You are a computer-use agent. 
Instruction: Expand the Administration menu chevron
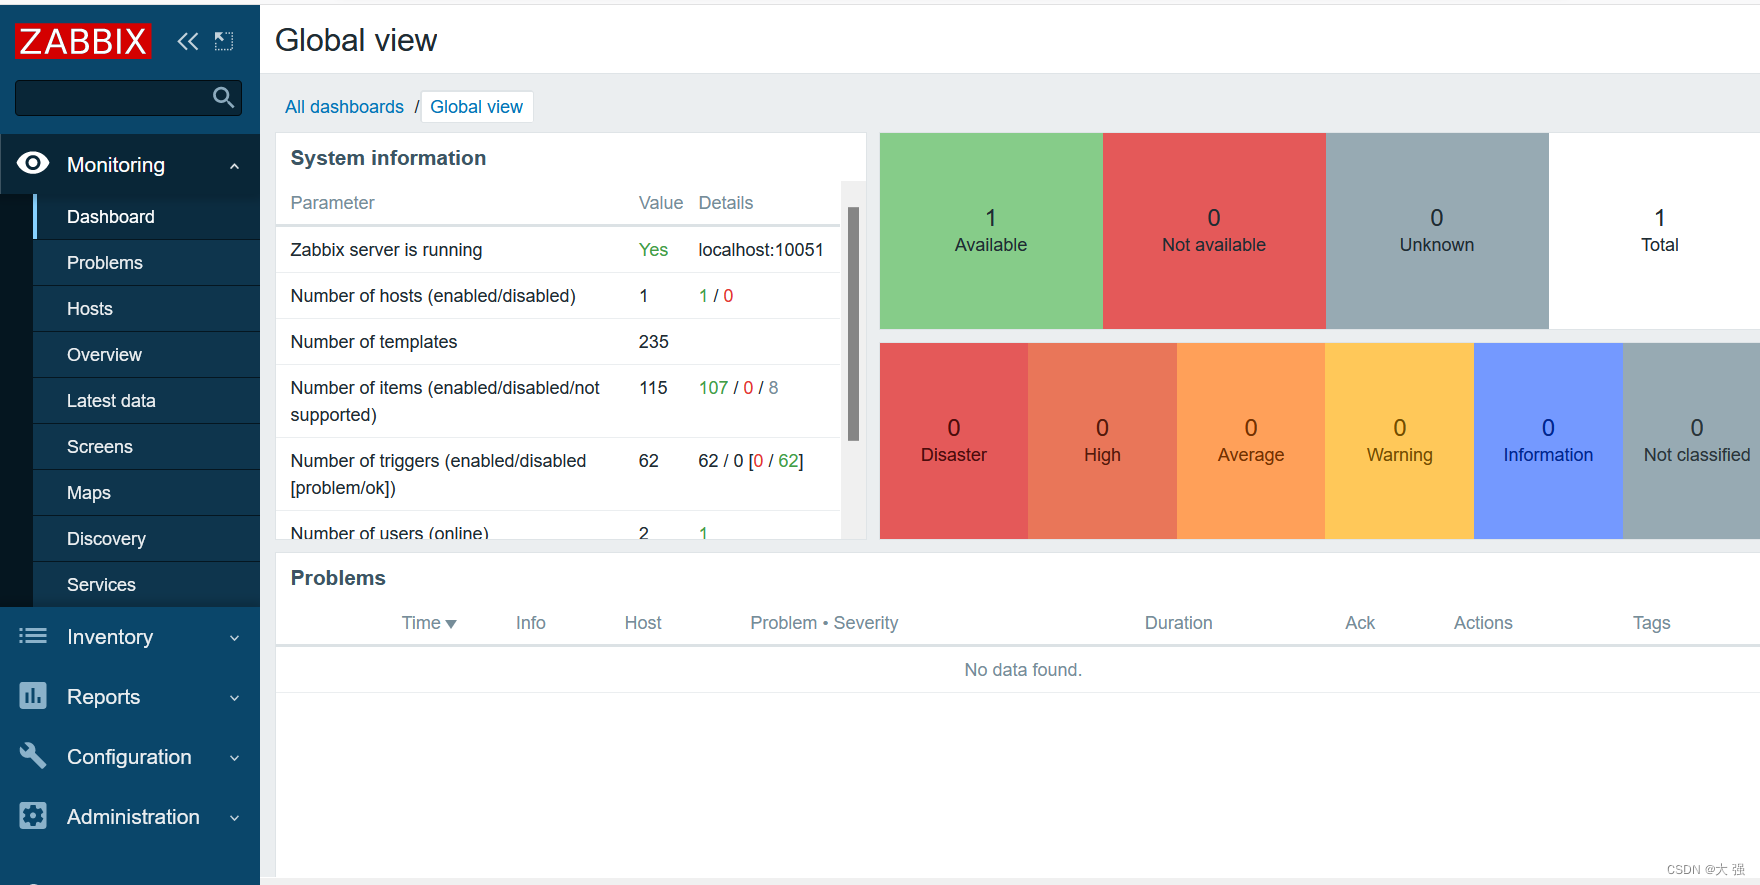(x=234, y=818)
